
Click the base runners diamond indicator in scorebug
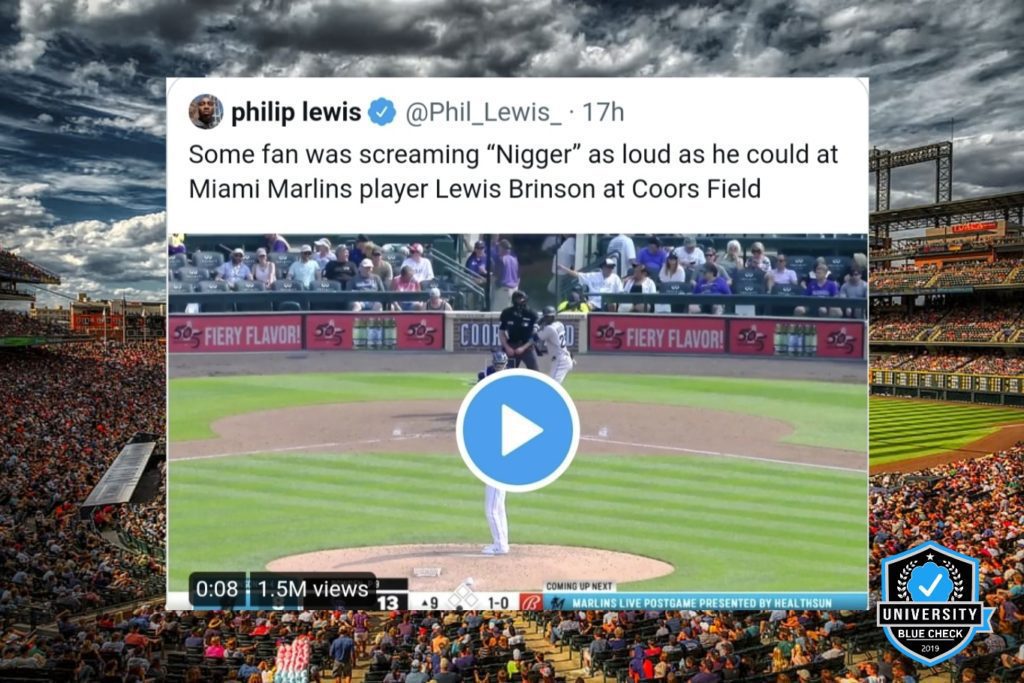tap(462, 597)
